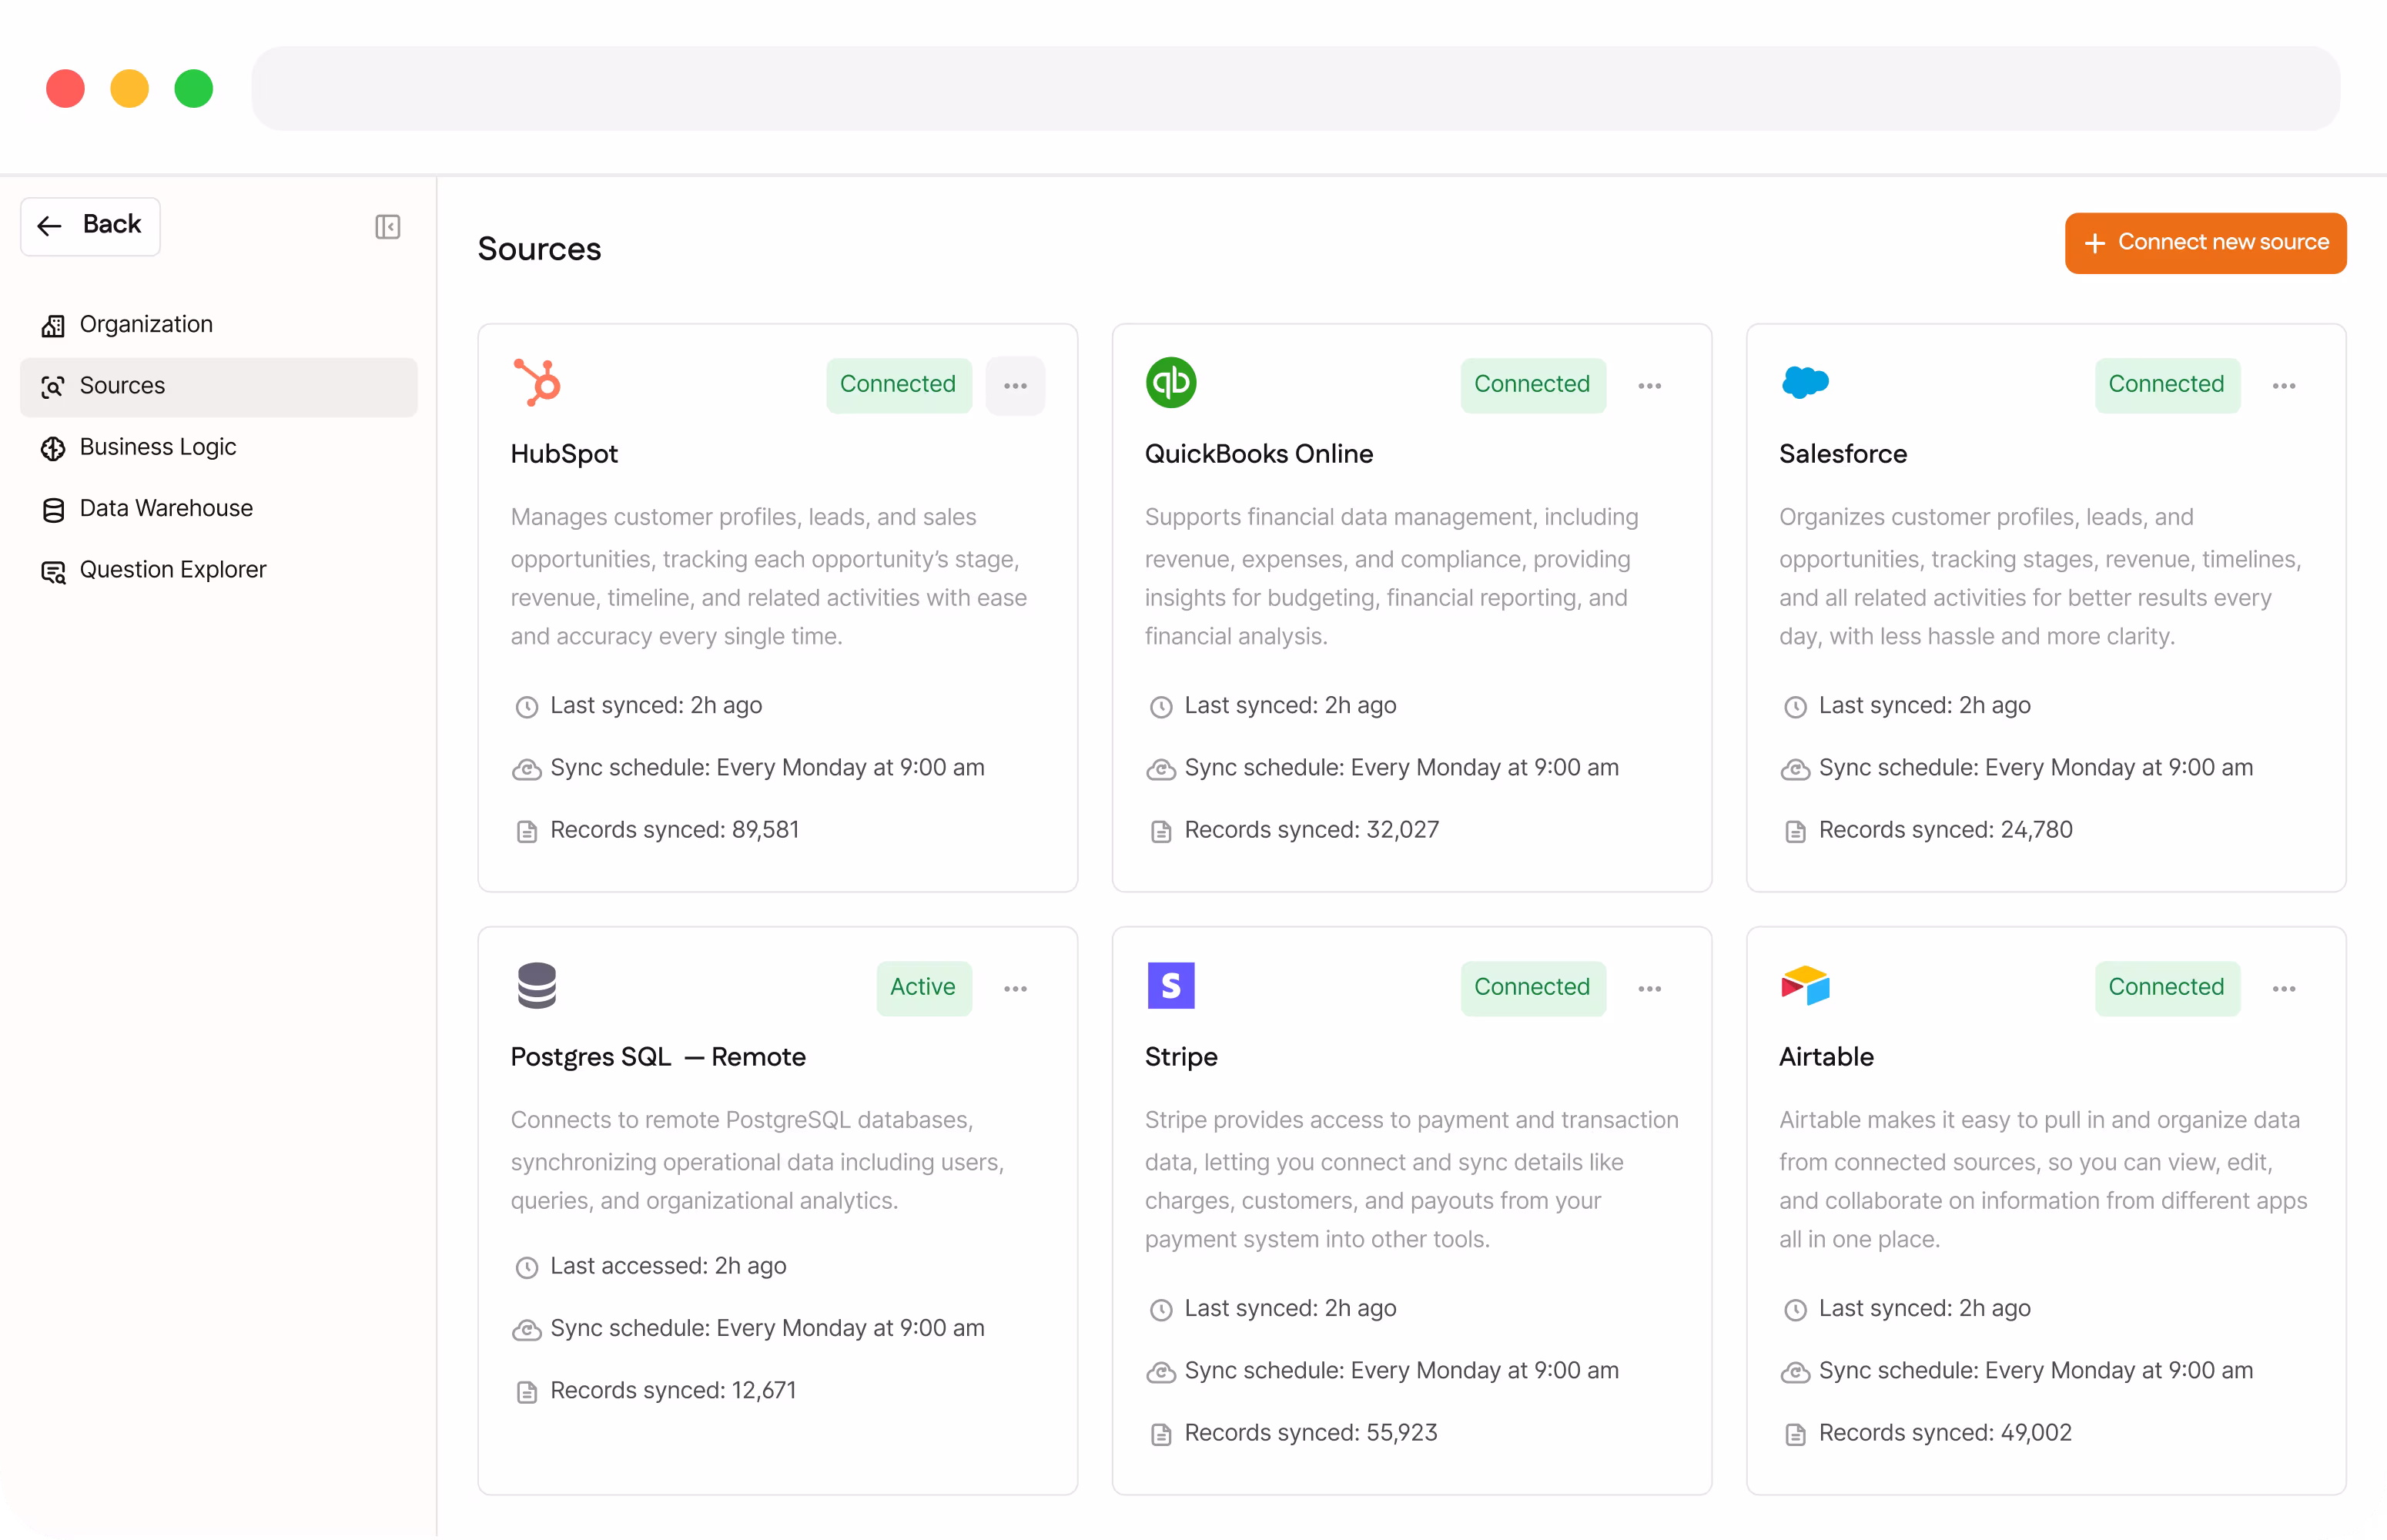
Task: Click the Connected badge on Stripe
Action: [x=1532, y=988]
